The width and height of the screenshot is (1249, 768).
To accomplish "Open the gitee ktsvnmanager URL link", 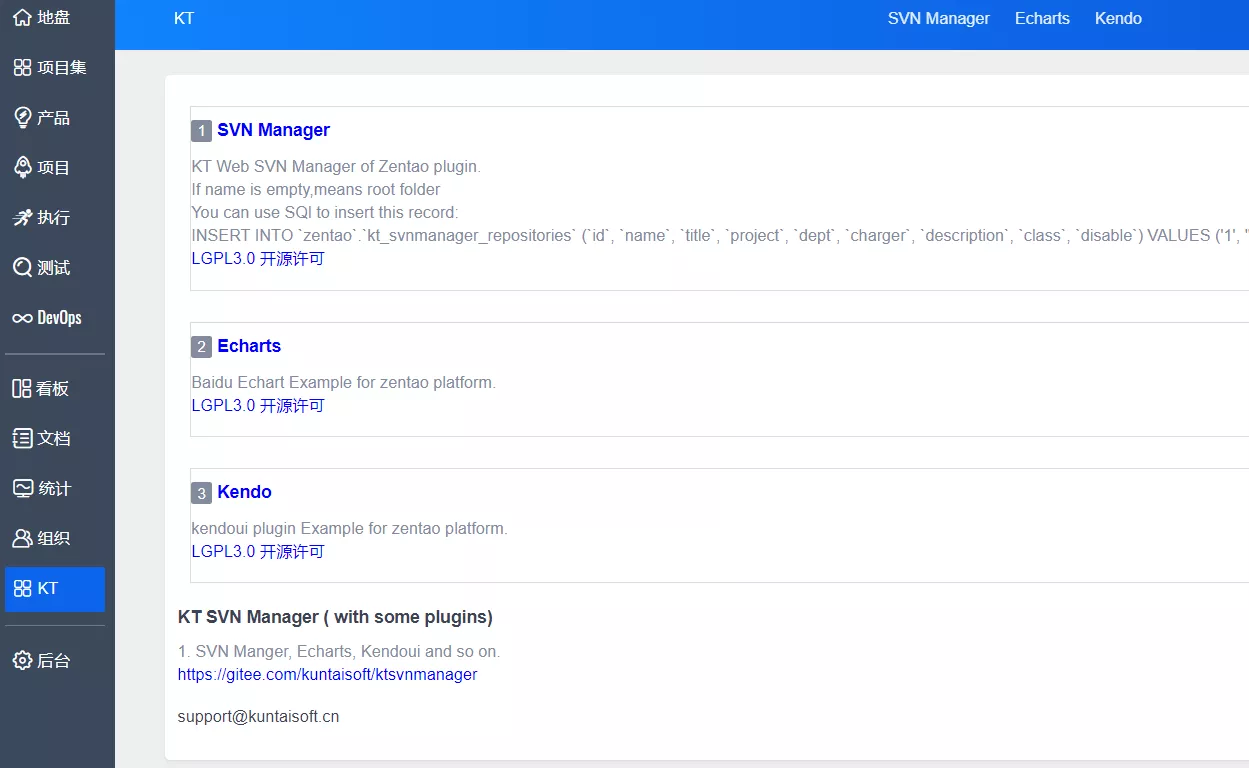I will (327, 675).
